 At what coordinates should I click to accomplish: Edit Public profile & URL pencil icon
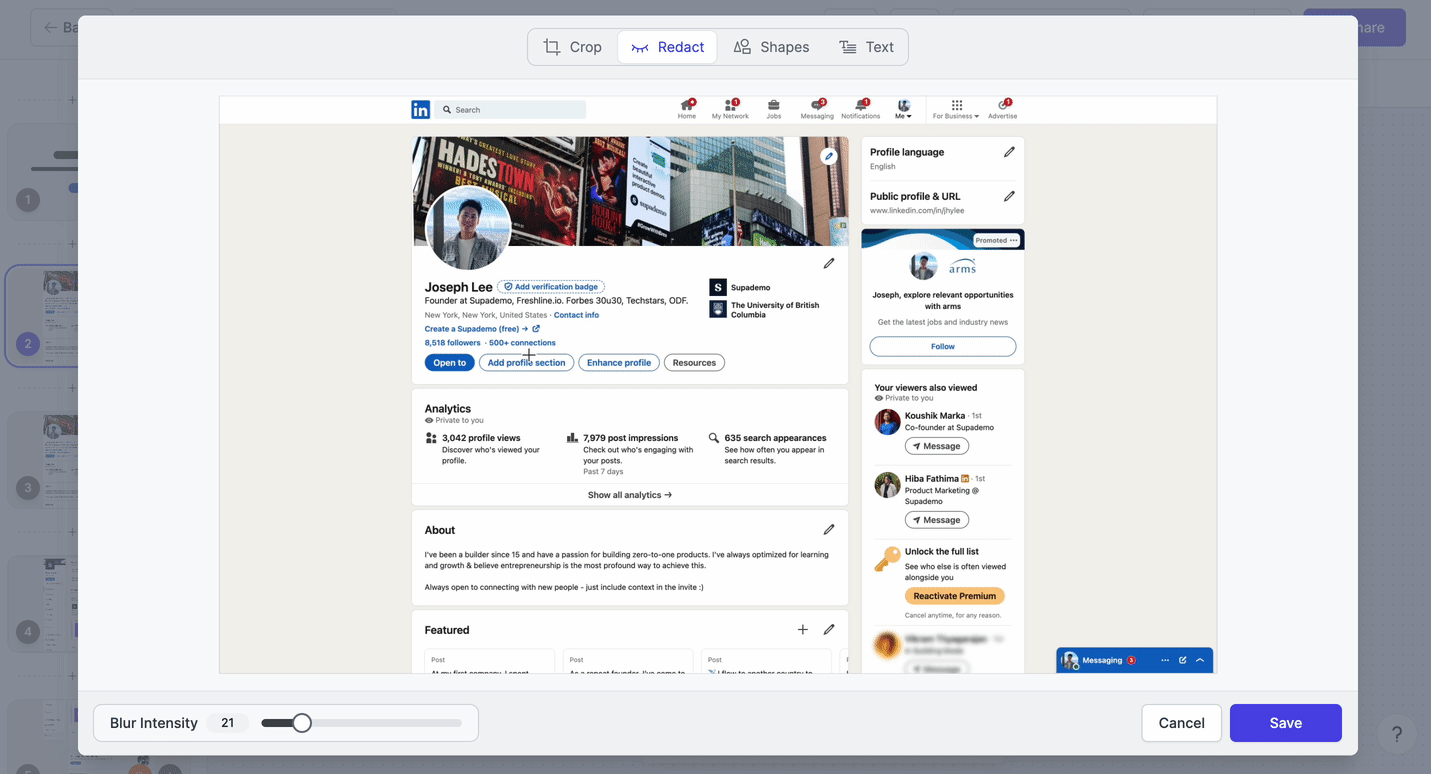pos(1009,196)
